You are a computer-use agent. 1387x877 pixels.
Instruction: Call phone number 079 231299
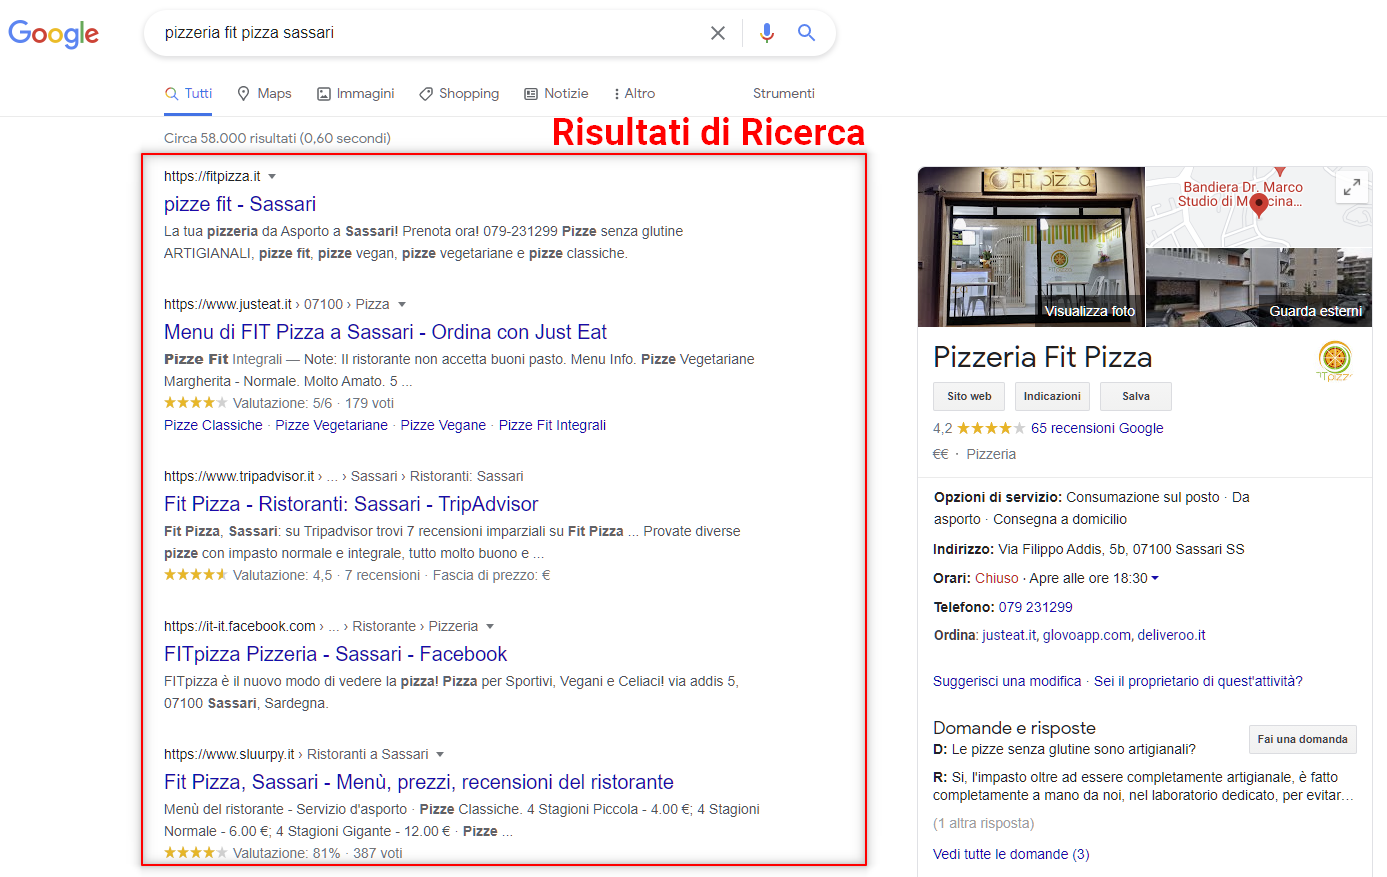point(1035,607)
